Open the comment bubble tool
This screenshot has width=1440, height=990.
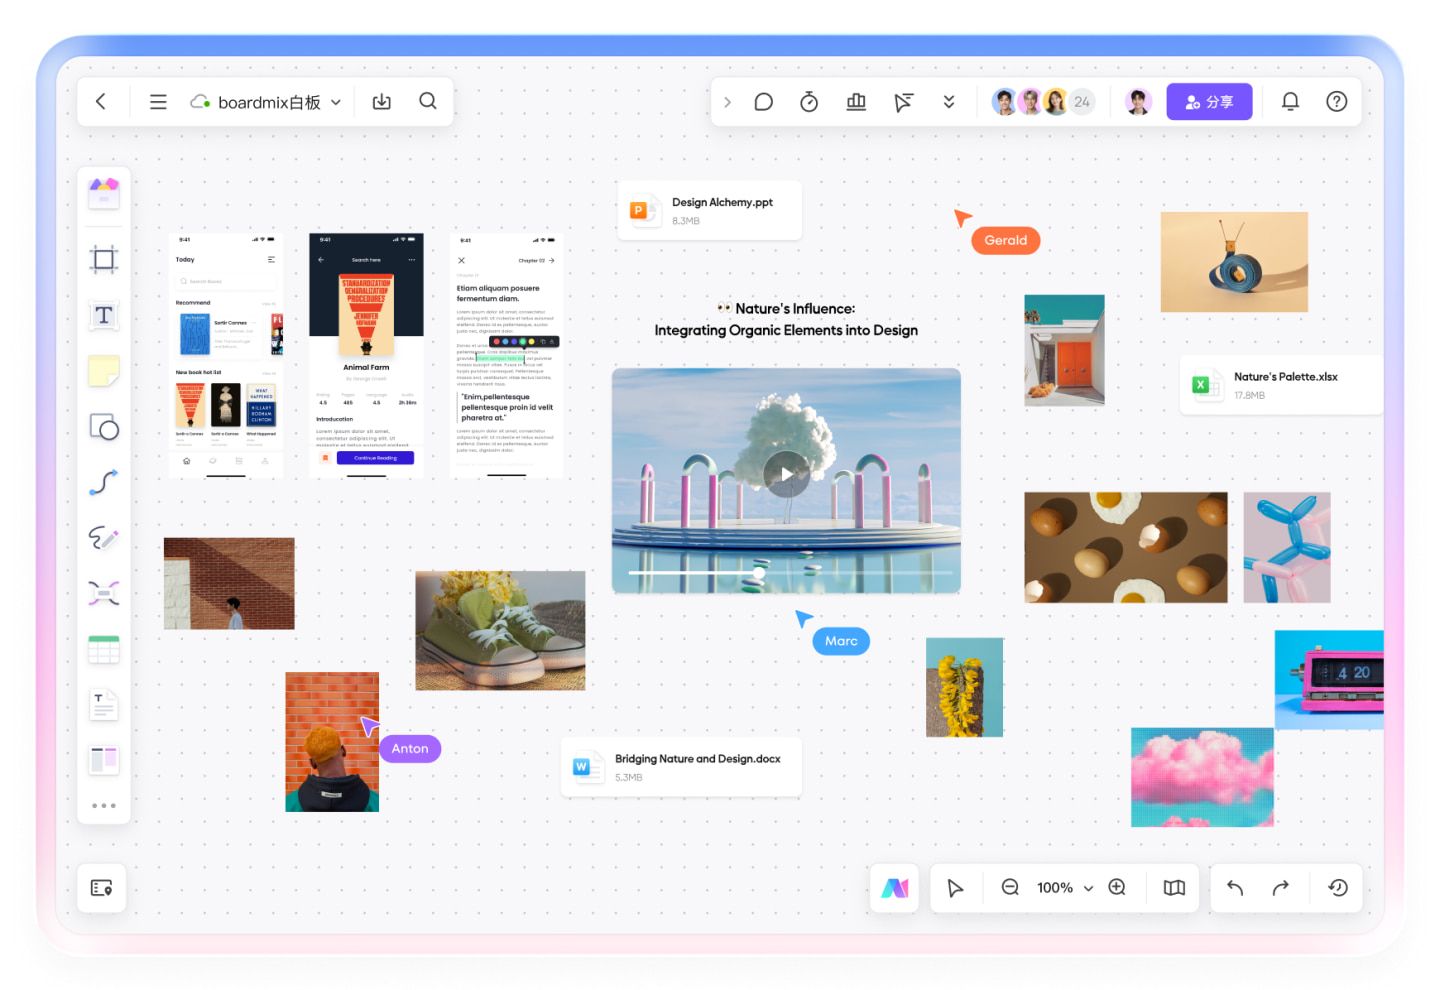[764, 102]
